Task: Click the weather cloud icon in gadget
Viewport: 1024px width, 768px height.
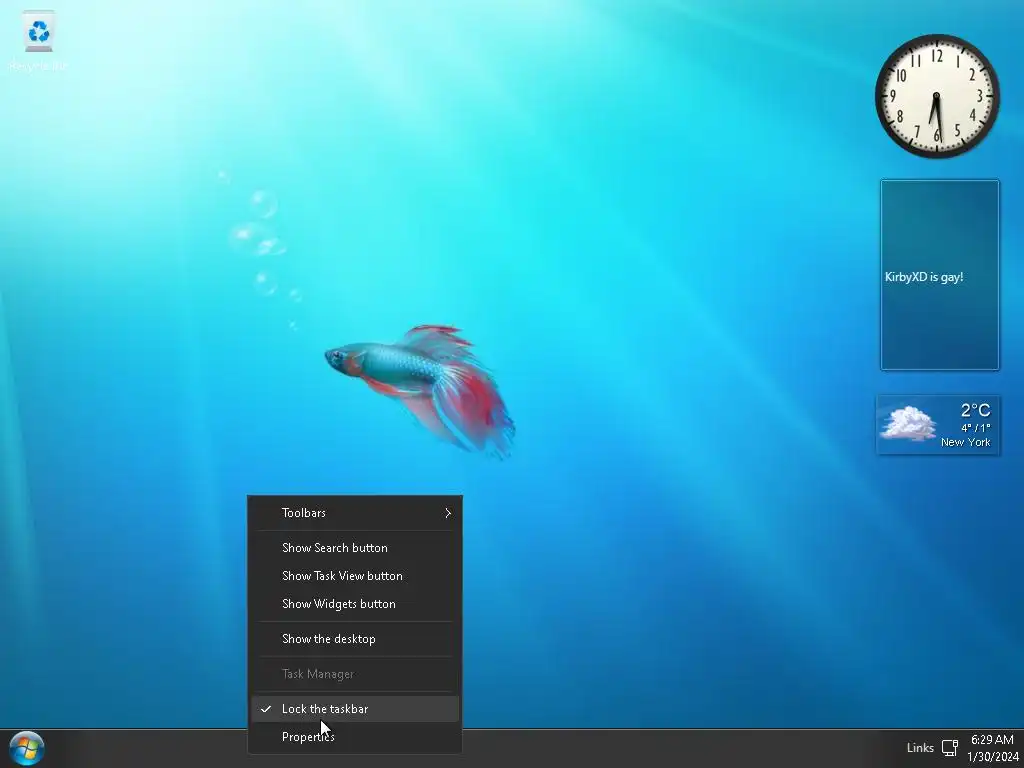Action: click(x=908, y=423)
